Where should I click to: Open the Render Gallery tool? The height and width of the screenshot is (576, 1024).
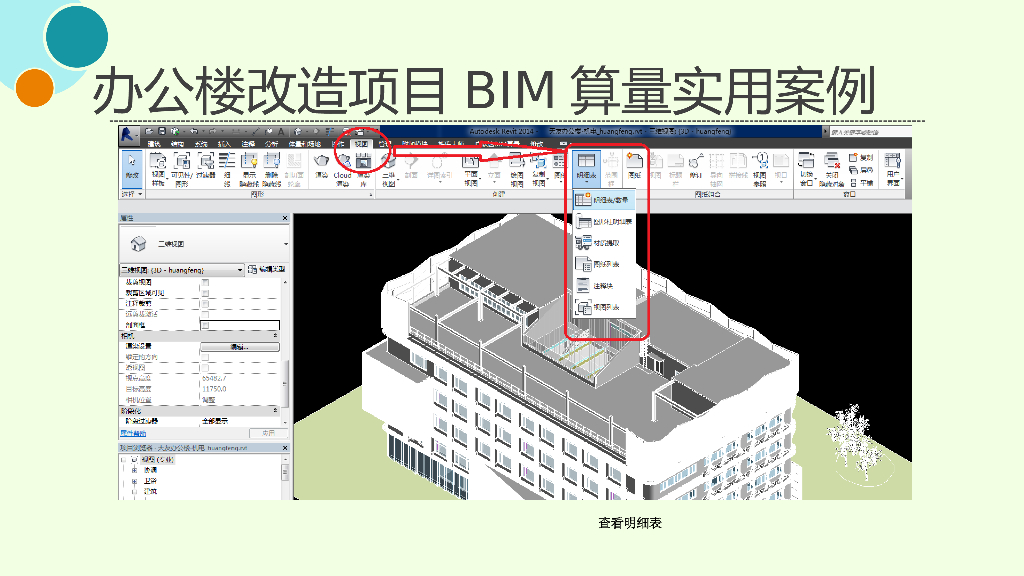[364, 168]
